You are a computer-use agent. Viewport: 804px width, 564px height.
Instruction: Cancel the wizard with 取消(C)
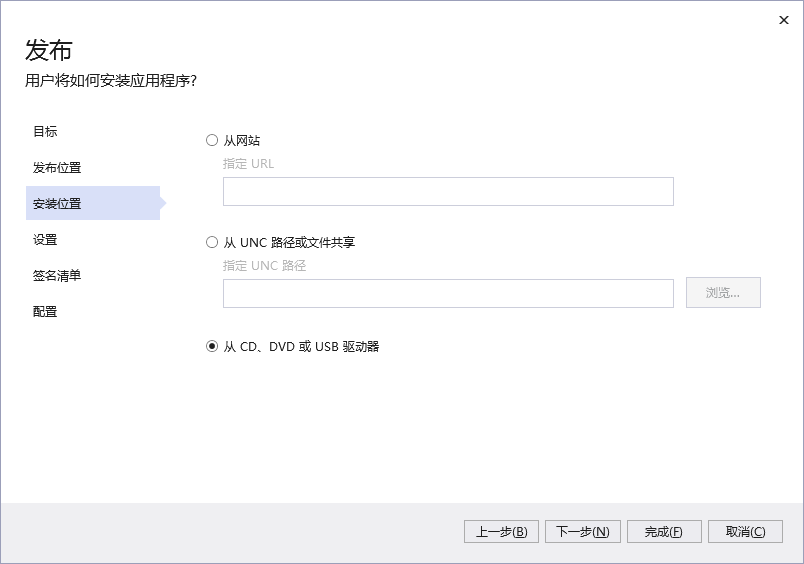pos(746,532)
